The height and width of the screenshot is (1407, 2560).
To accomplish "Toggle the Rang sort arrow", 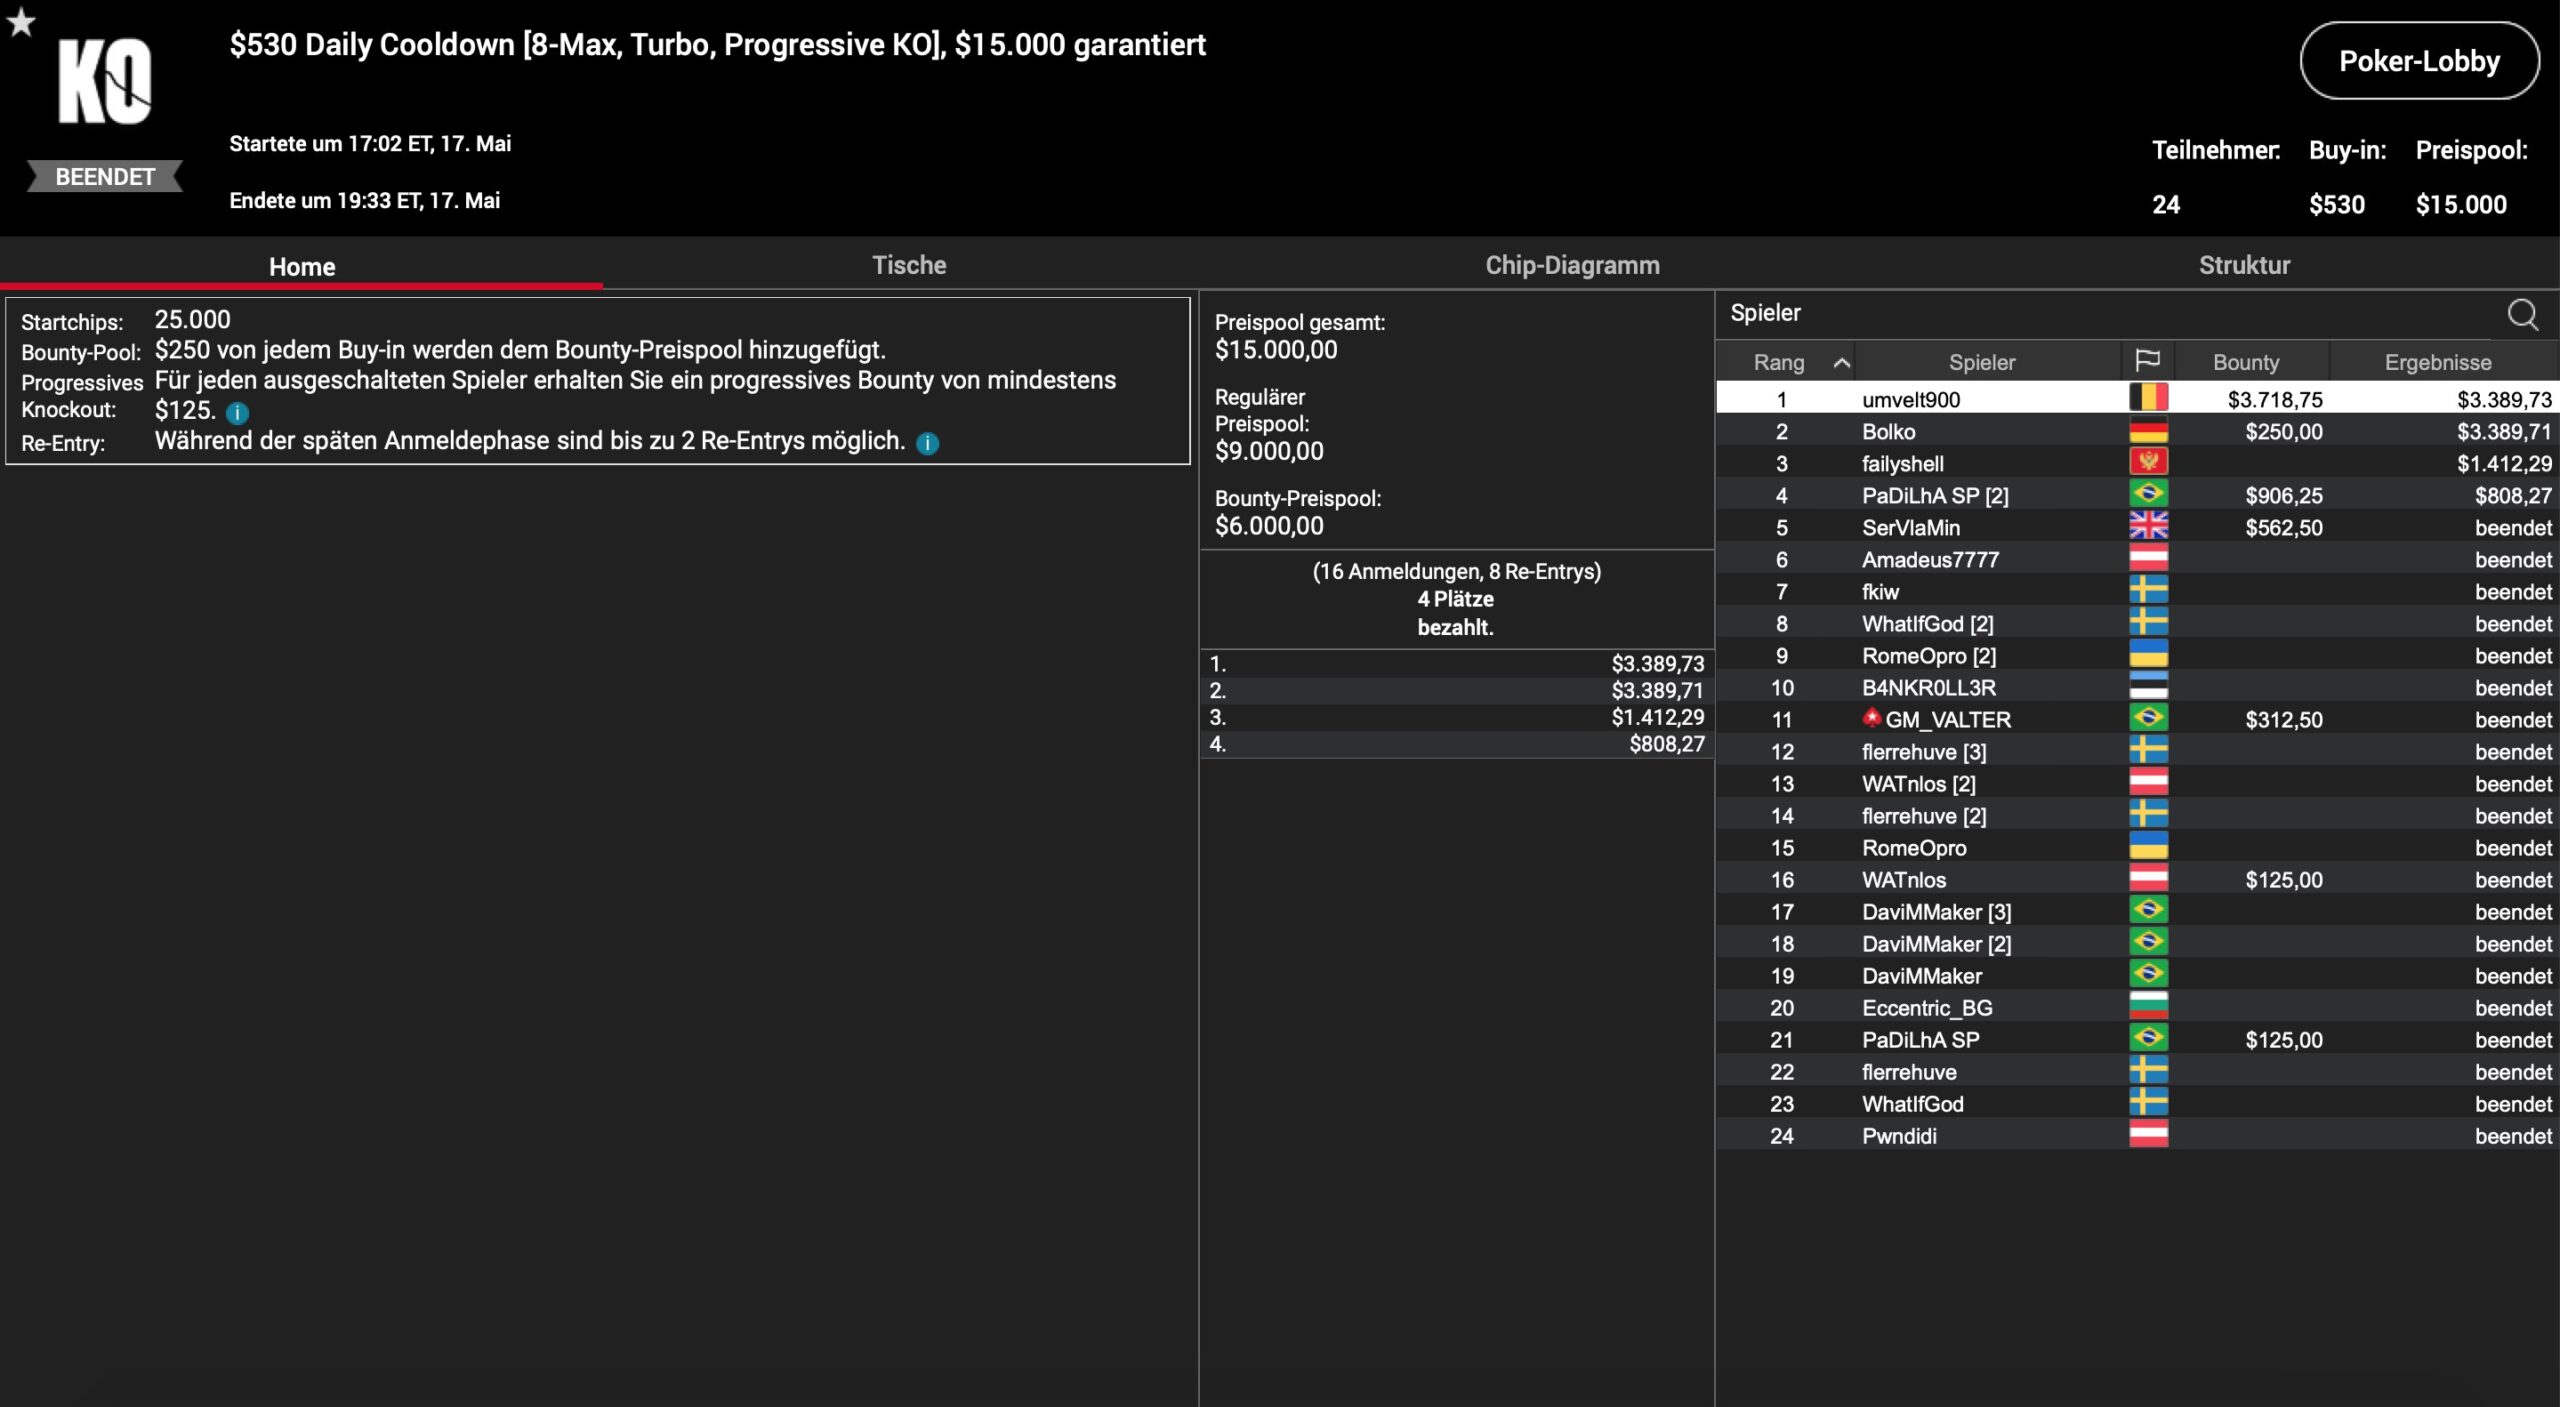I will tap(1841, 363).
